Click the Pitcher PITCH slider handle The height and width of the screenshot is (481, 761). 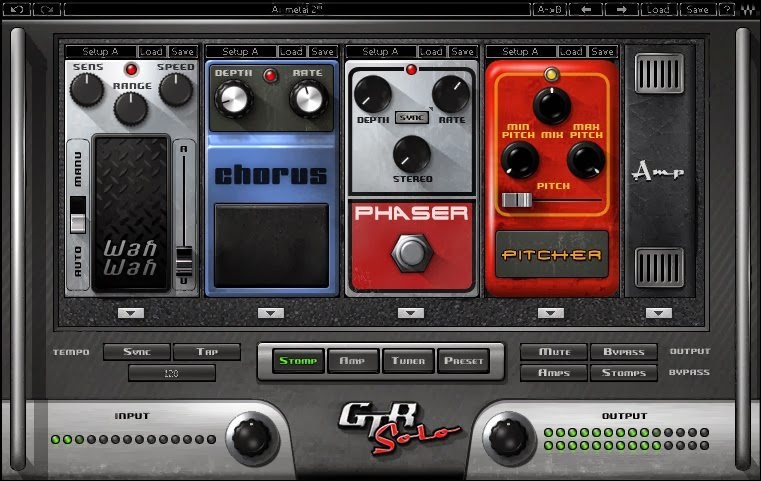[517, 199]
